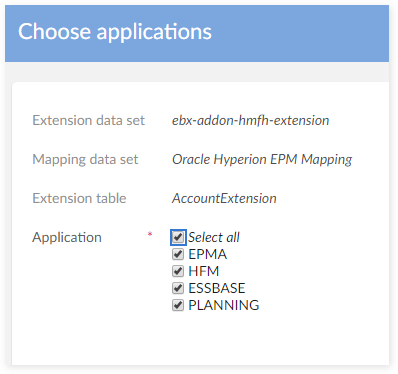Click the Mapping data set label

click(85, 159)
